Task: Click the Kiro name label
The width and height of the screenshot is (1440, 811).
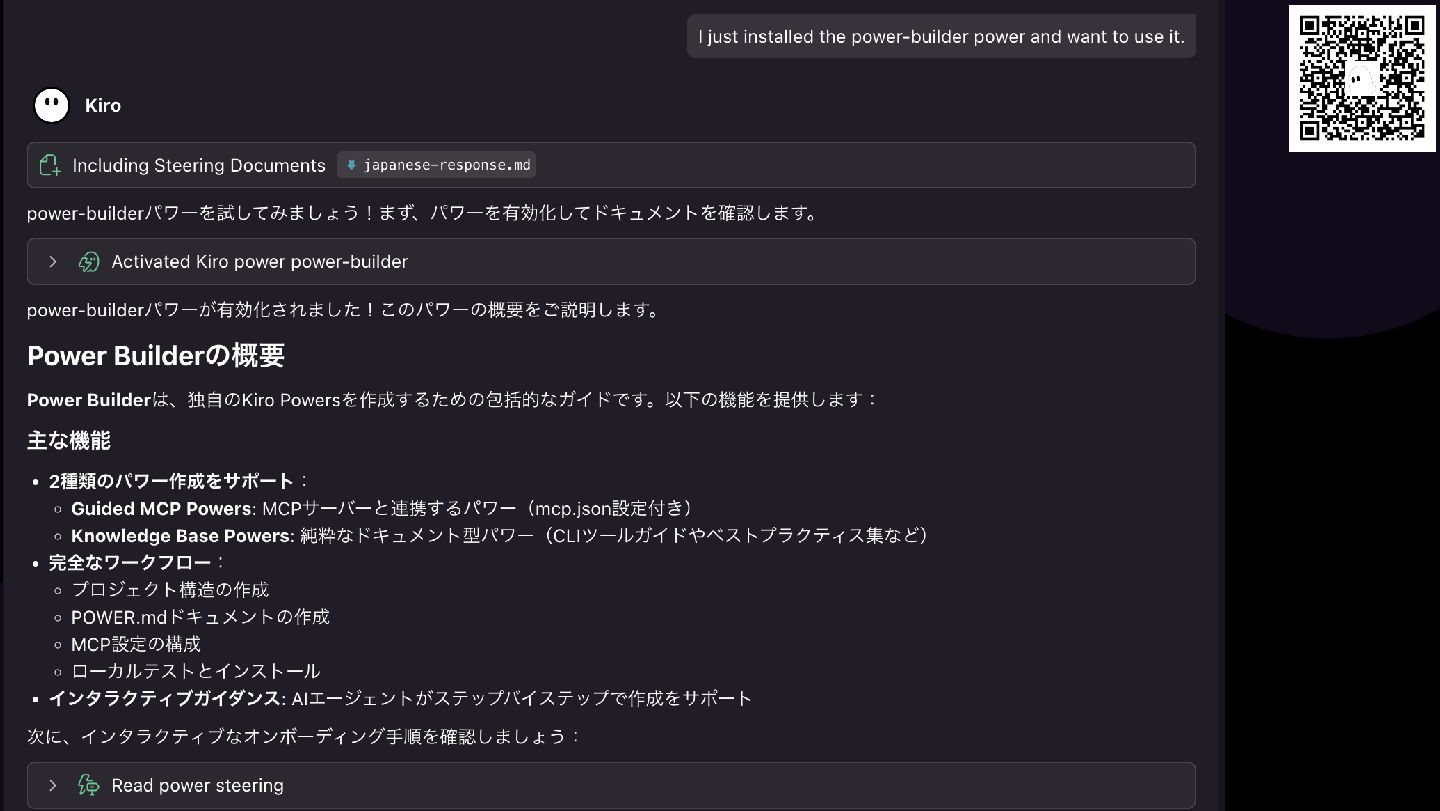Action: pos(103,106)
